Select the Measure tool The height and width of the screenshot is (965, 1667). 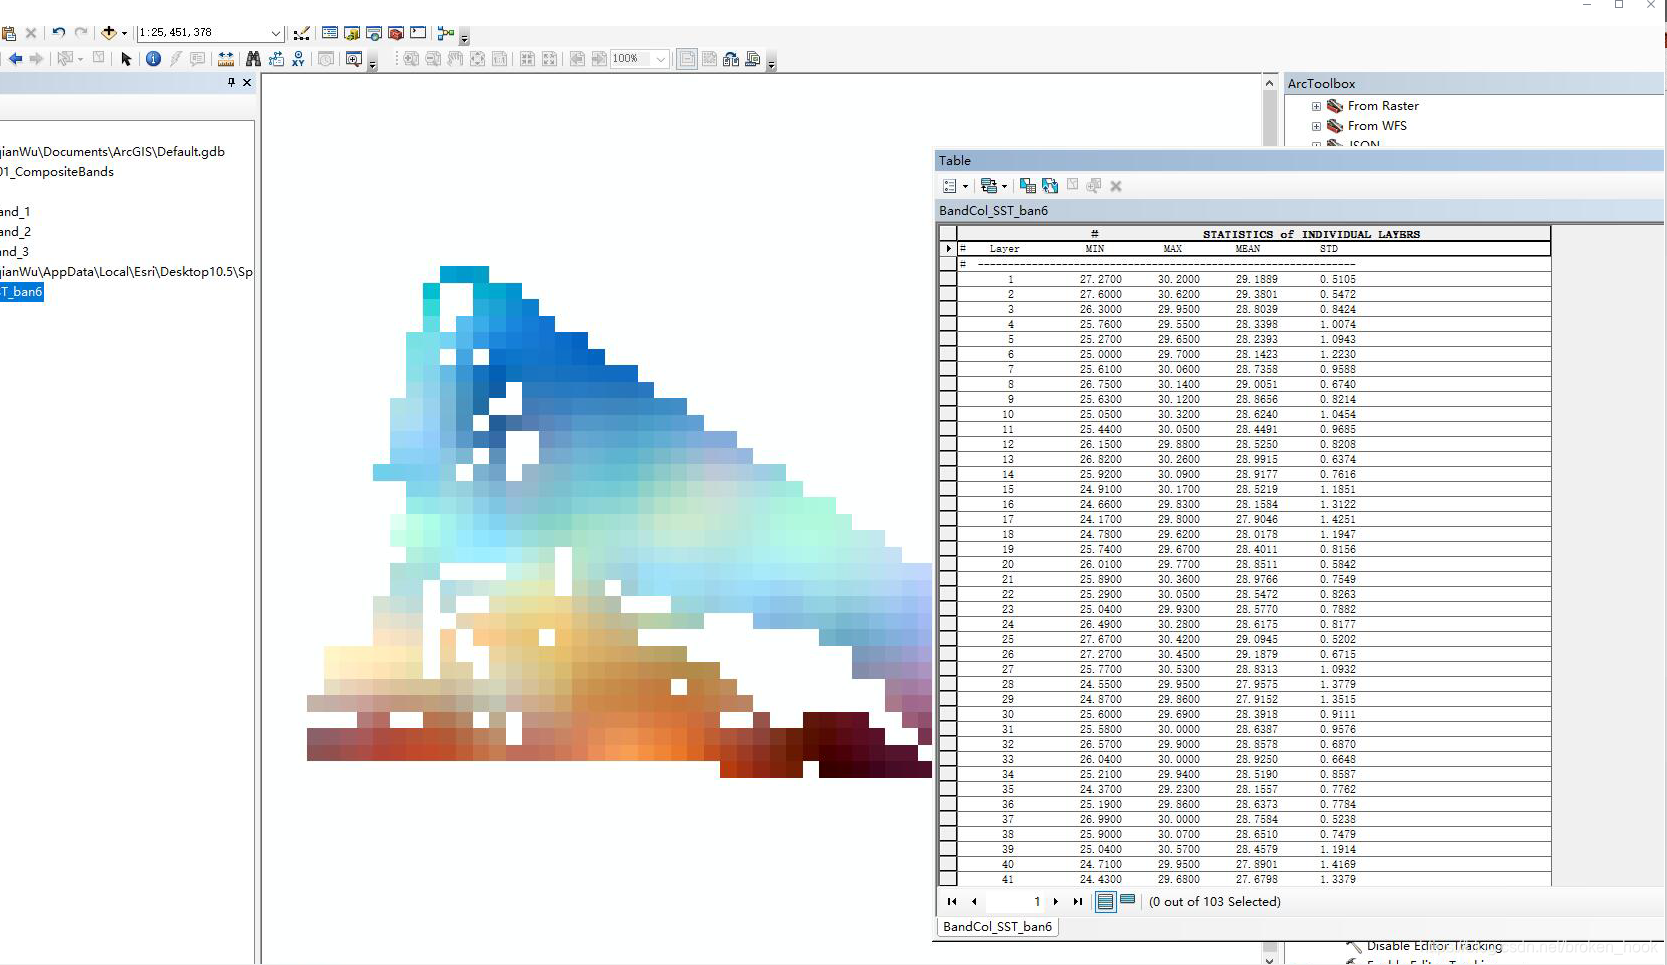click(x=226, y=59)
